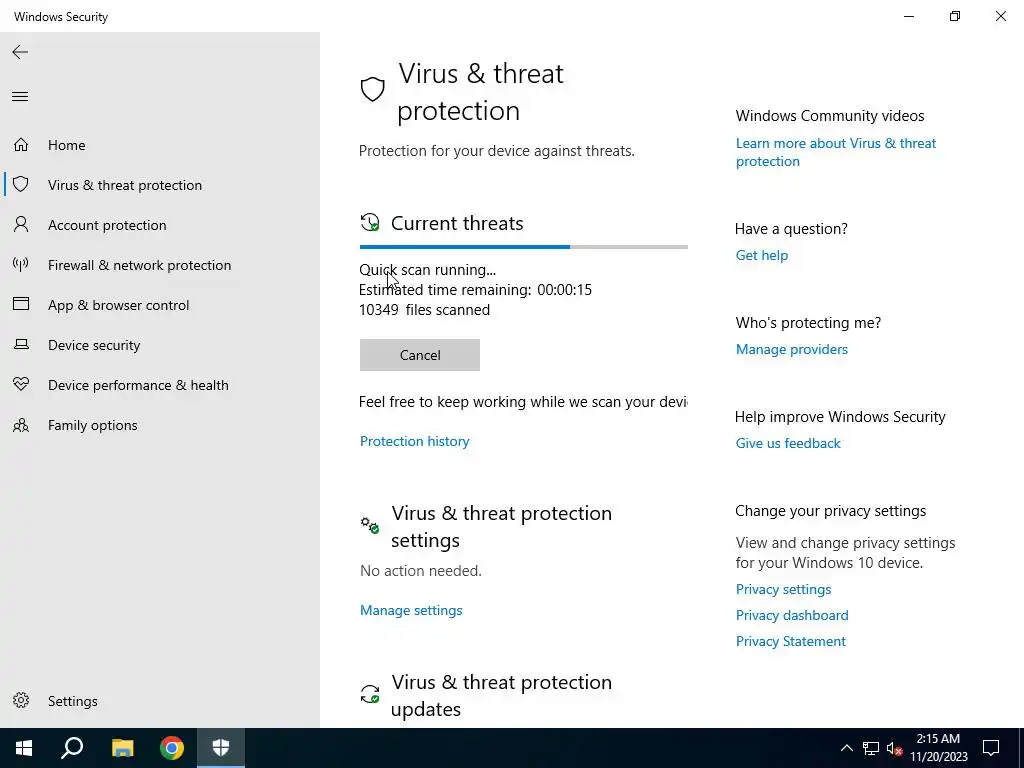Image resolution: width=1024 pixels, height=768 pixels.
Task: Click the Get help link
Action: click(761, 255)
